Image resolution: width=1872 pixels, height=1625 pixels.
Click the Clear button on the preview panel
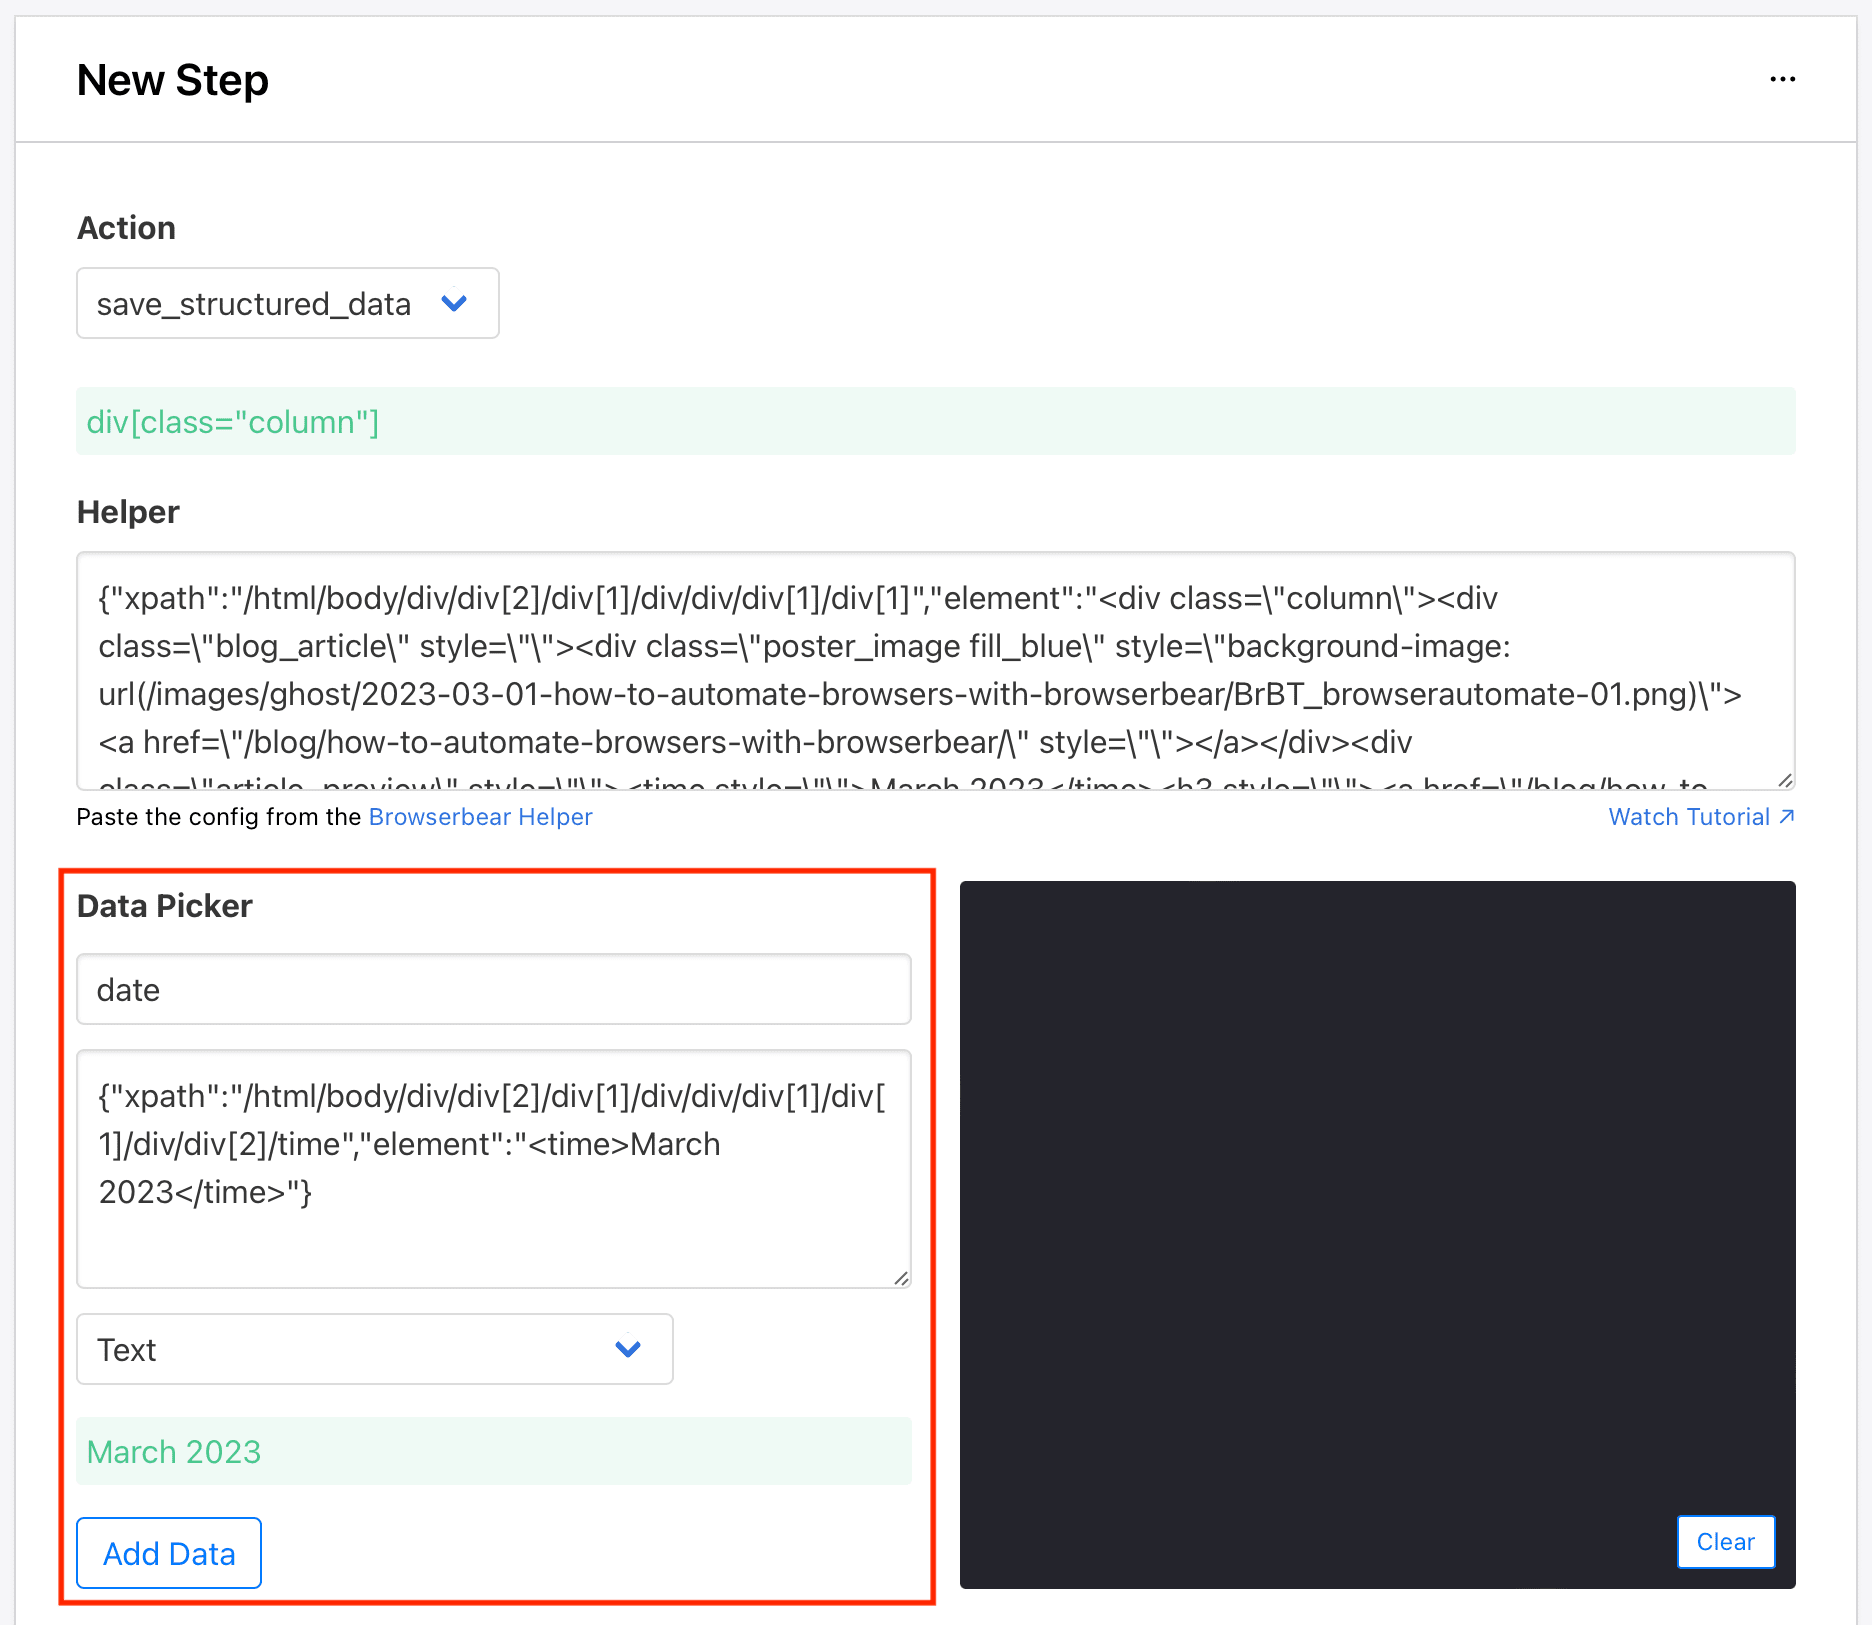coord(1725,1542)
